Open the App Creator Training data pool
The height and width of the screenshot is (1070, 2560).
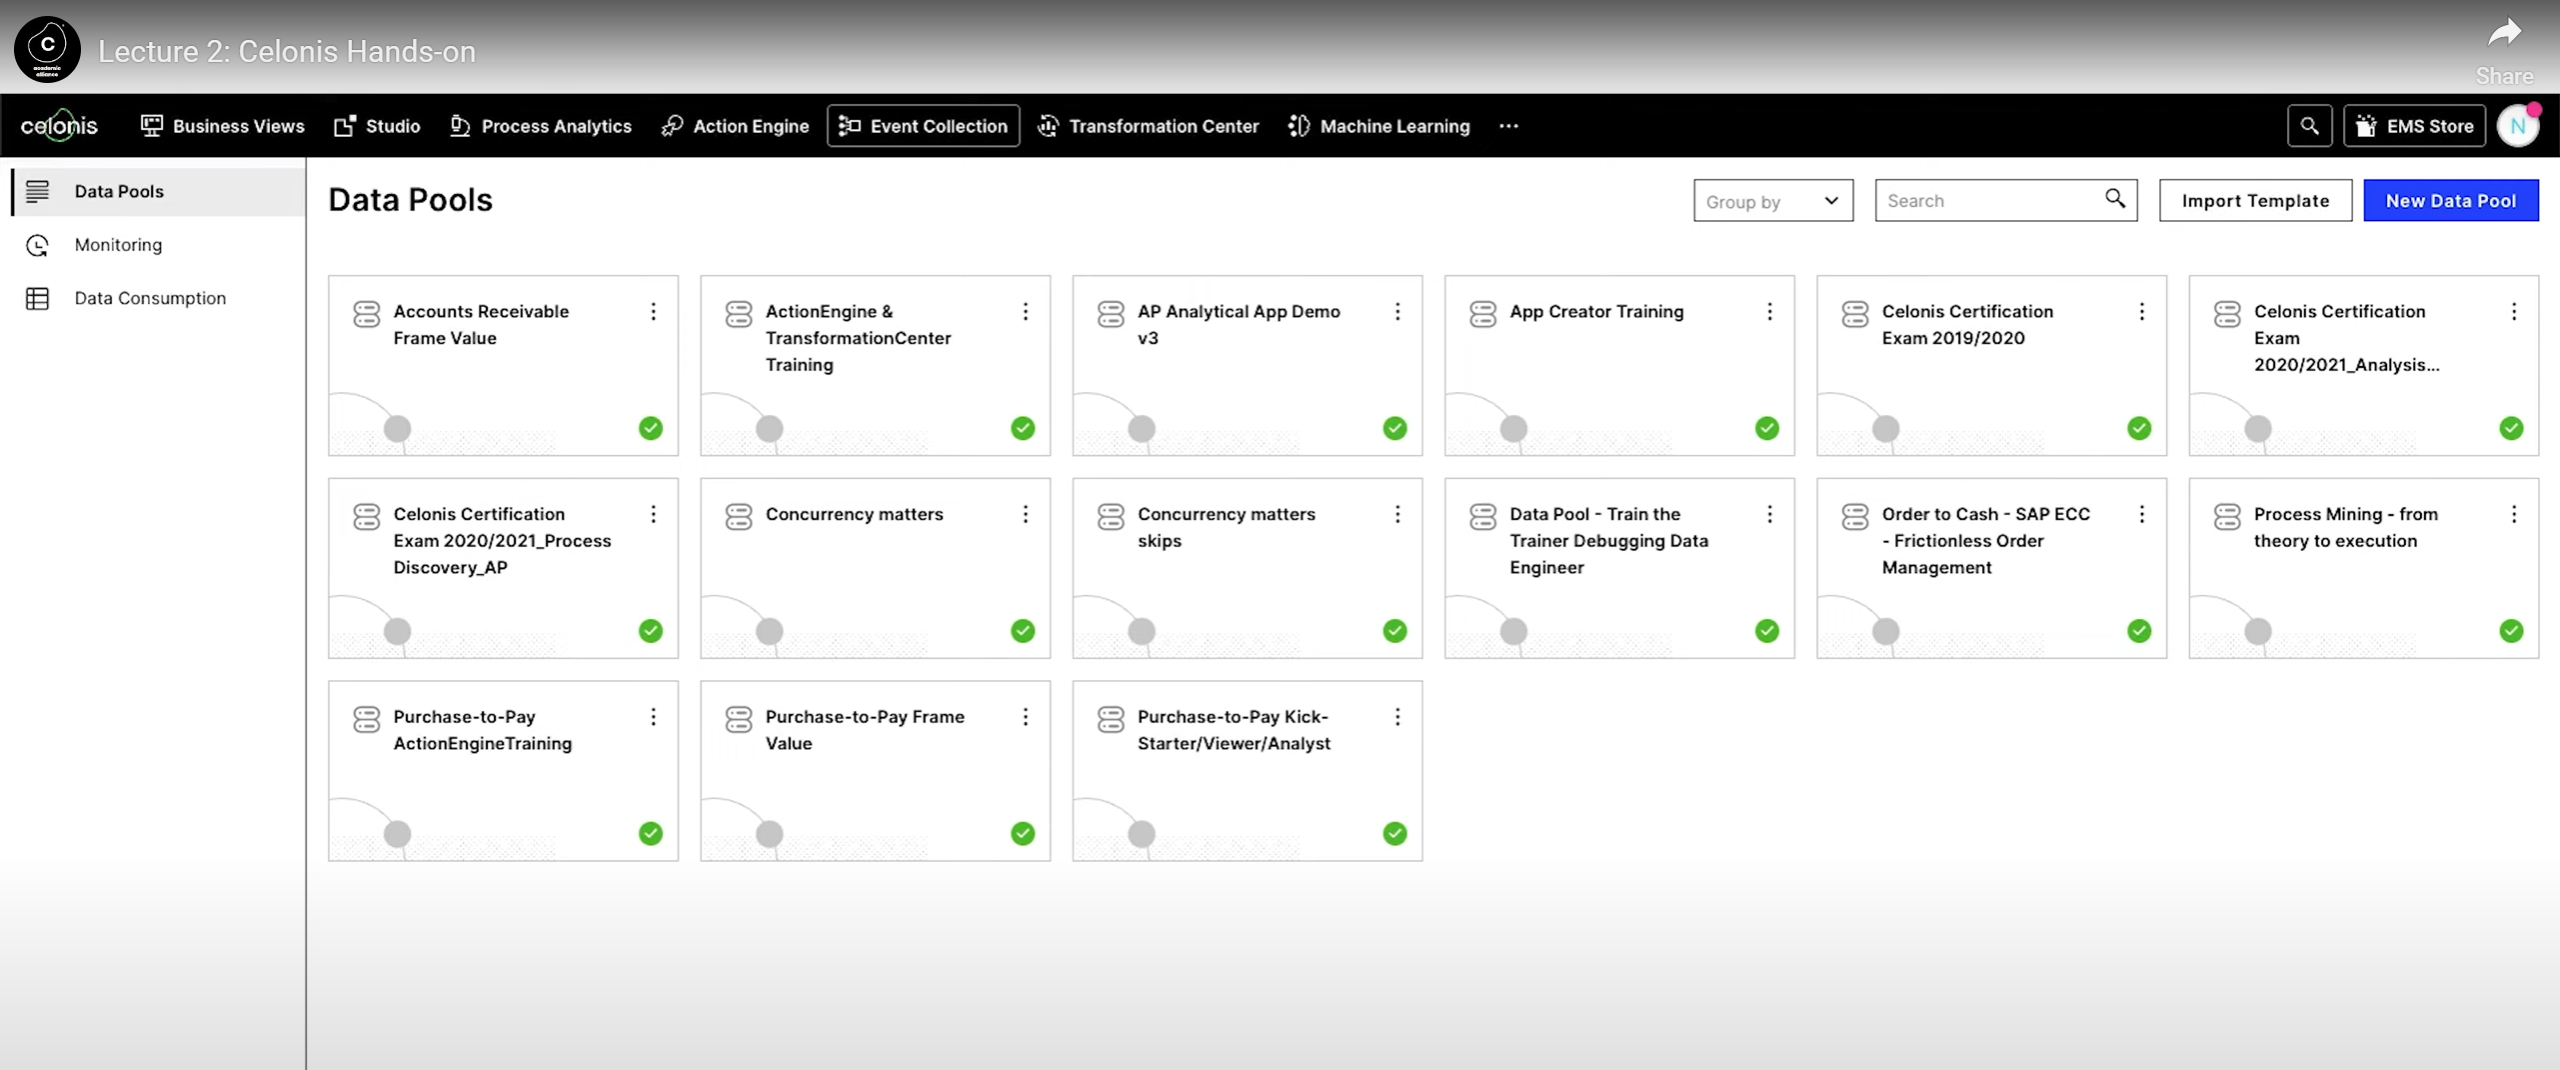(1619, 366)
